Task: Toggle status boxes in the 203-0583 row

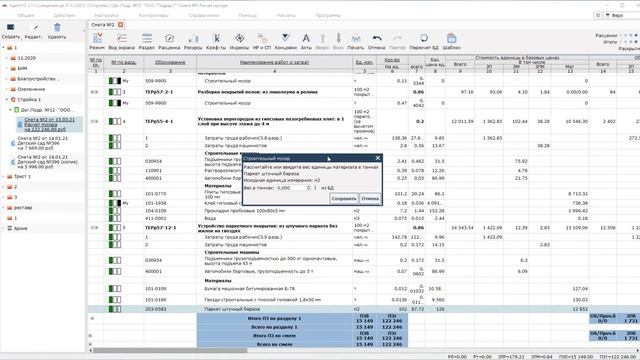Action: pyautogui.click(x=115, y=309)
